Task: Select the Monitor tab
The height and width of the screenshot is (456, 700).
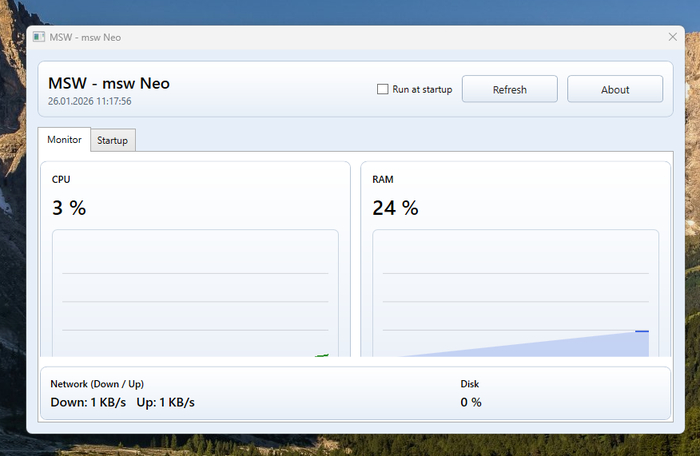Action: click(64, 140)
